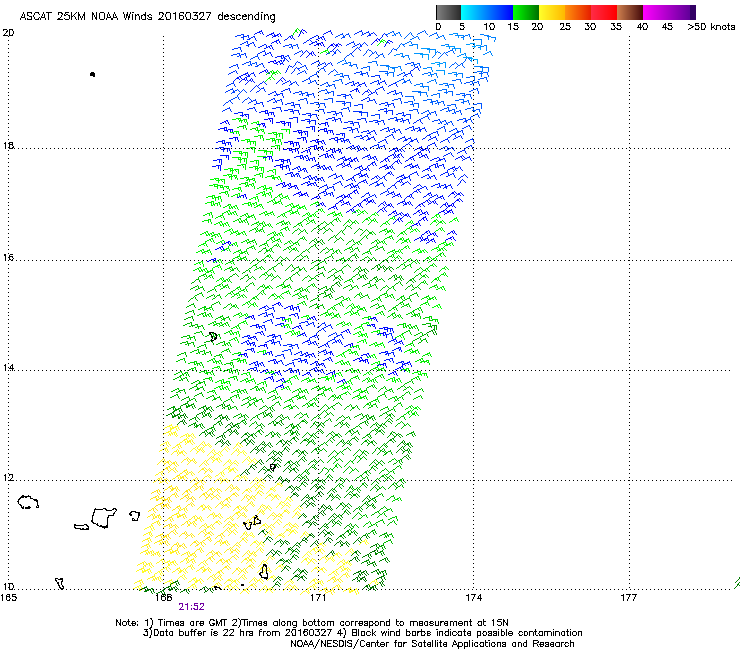
Task: Select the red 30-35 knots legend swatch
Action: (604, 12)
